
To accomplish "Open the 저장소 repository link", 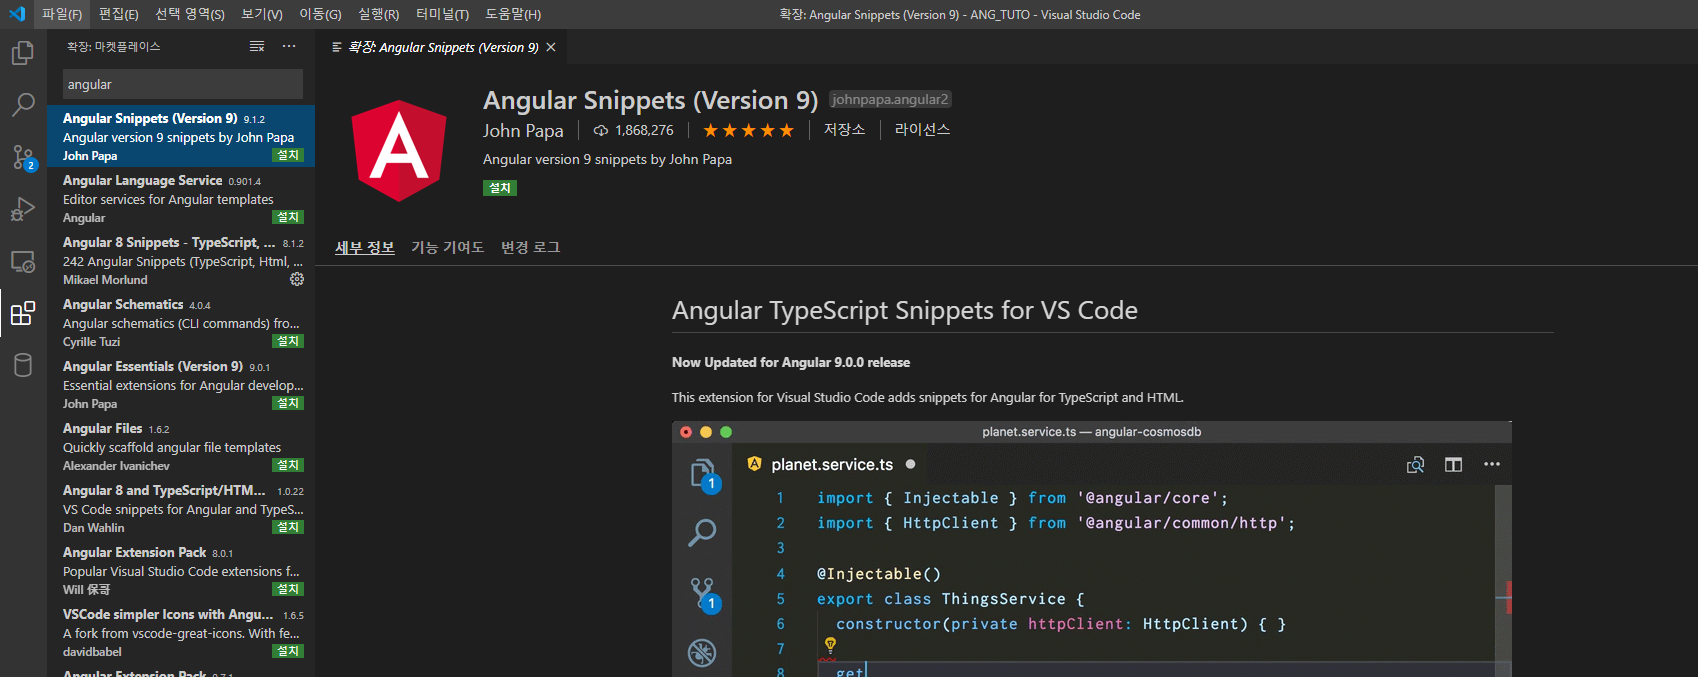I will click(x=845, y=130).
